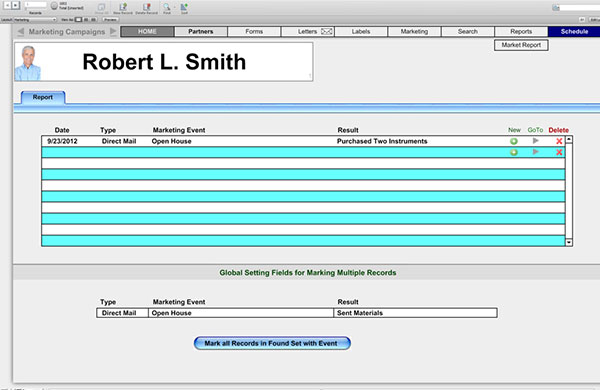Click green New icon in second blank row

[514, 152]
